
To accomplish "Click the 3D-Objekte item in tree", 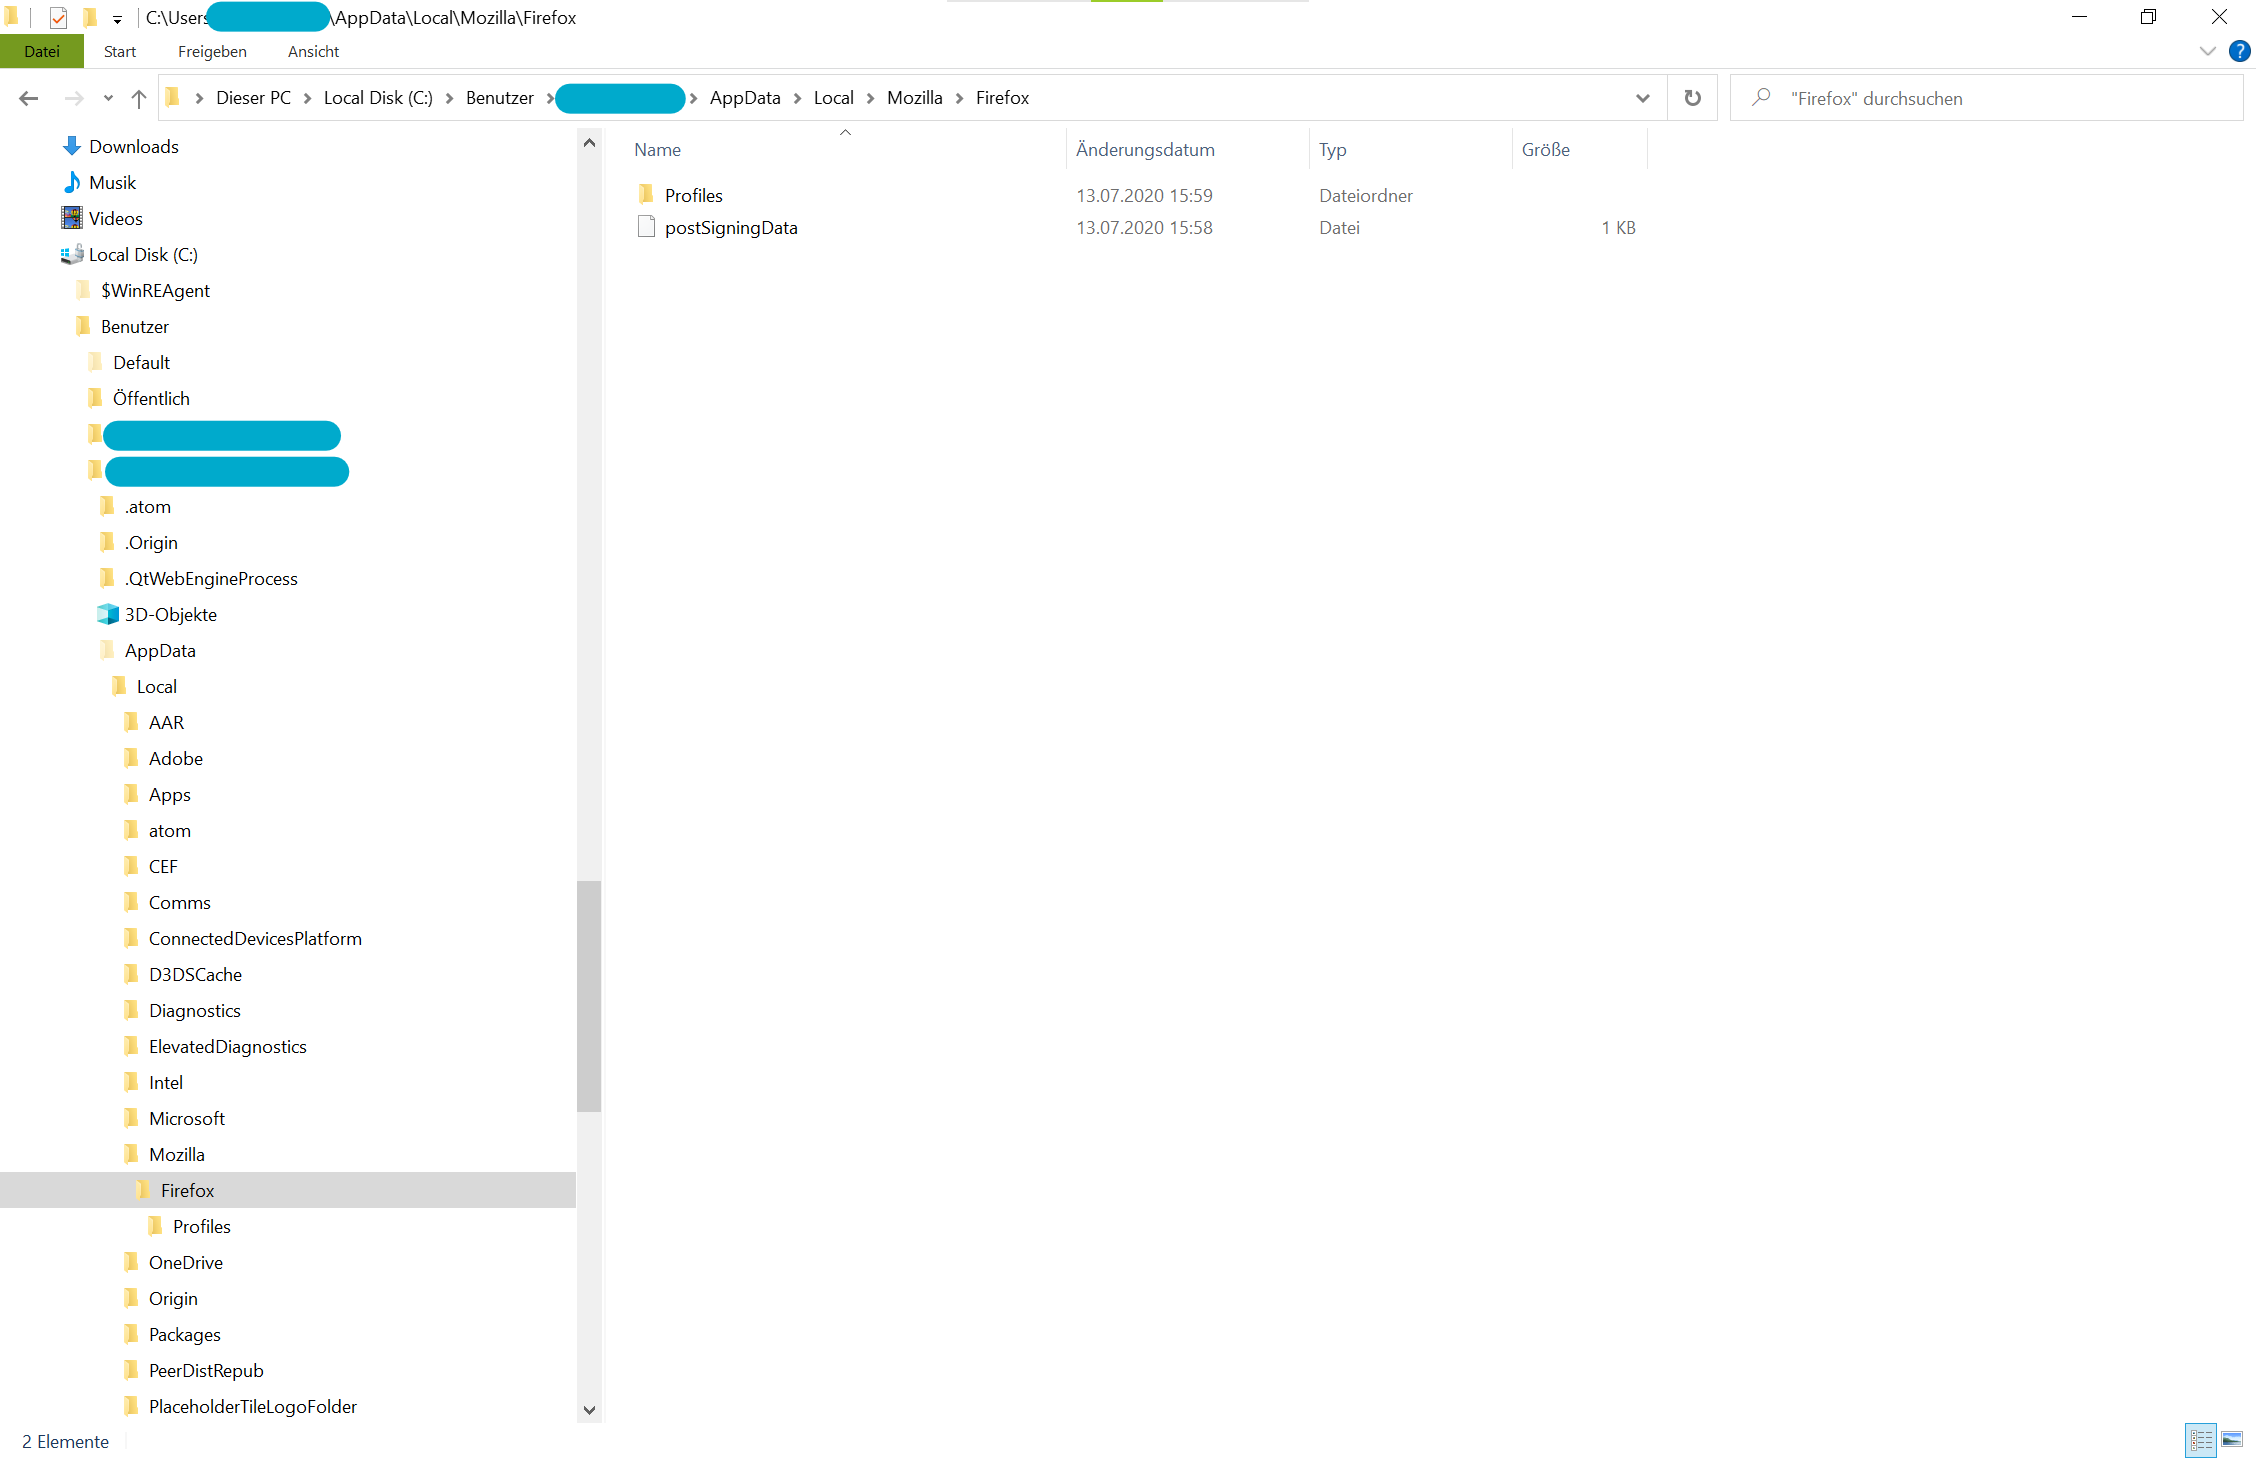I will pos(170,615).
